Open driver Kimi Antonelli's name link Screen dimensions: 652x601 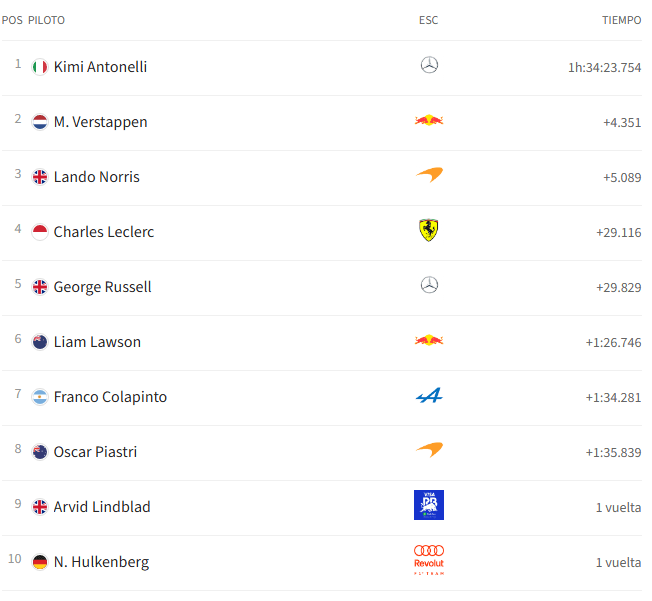[100, 67]
